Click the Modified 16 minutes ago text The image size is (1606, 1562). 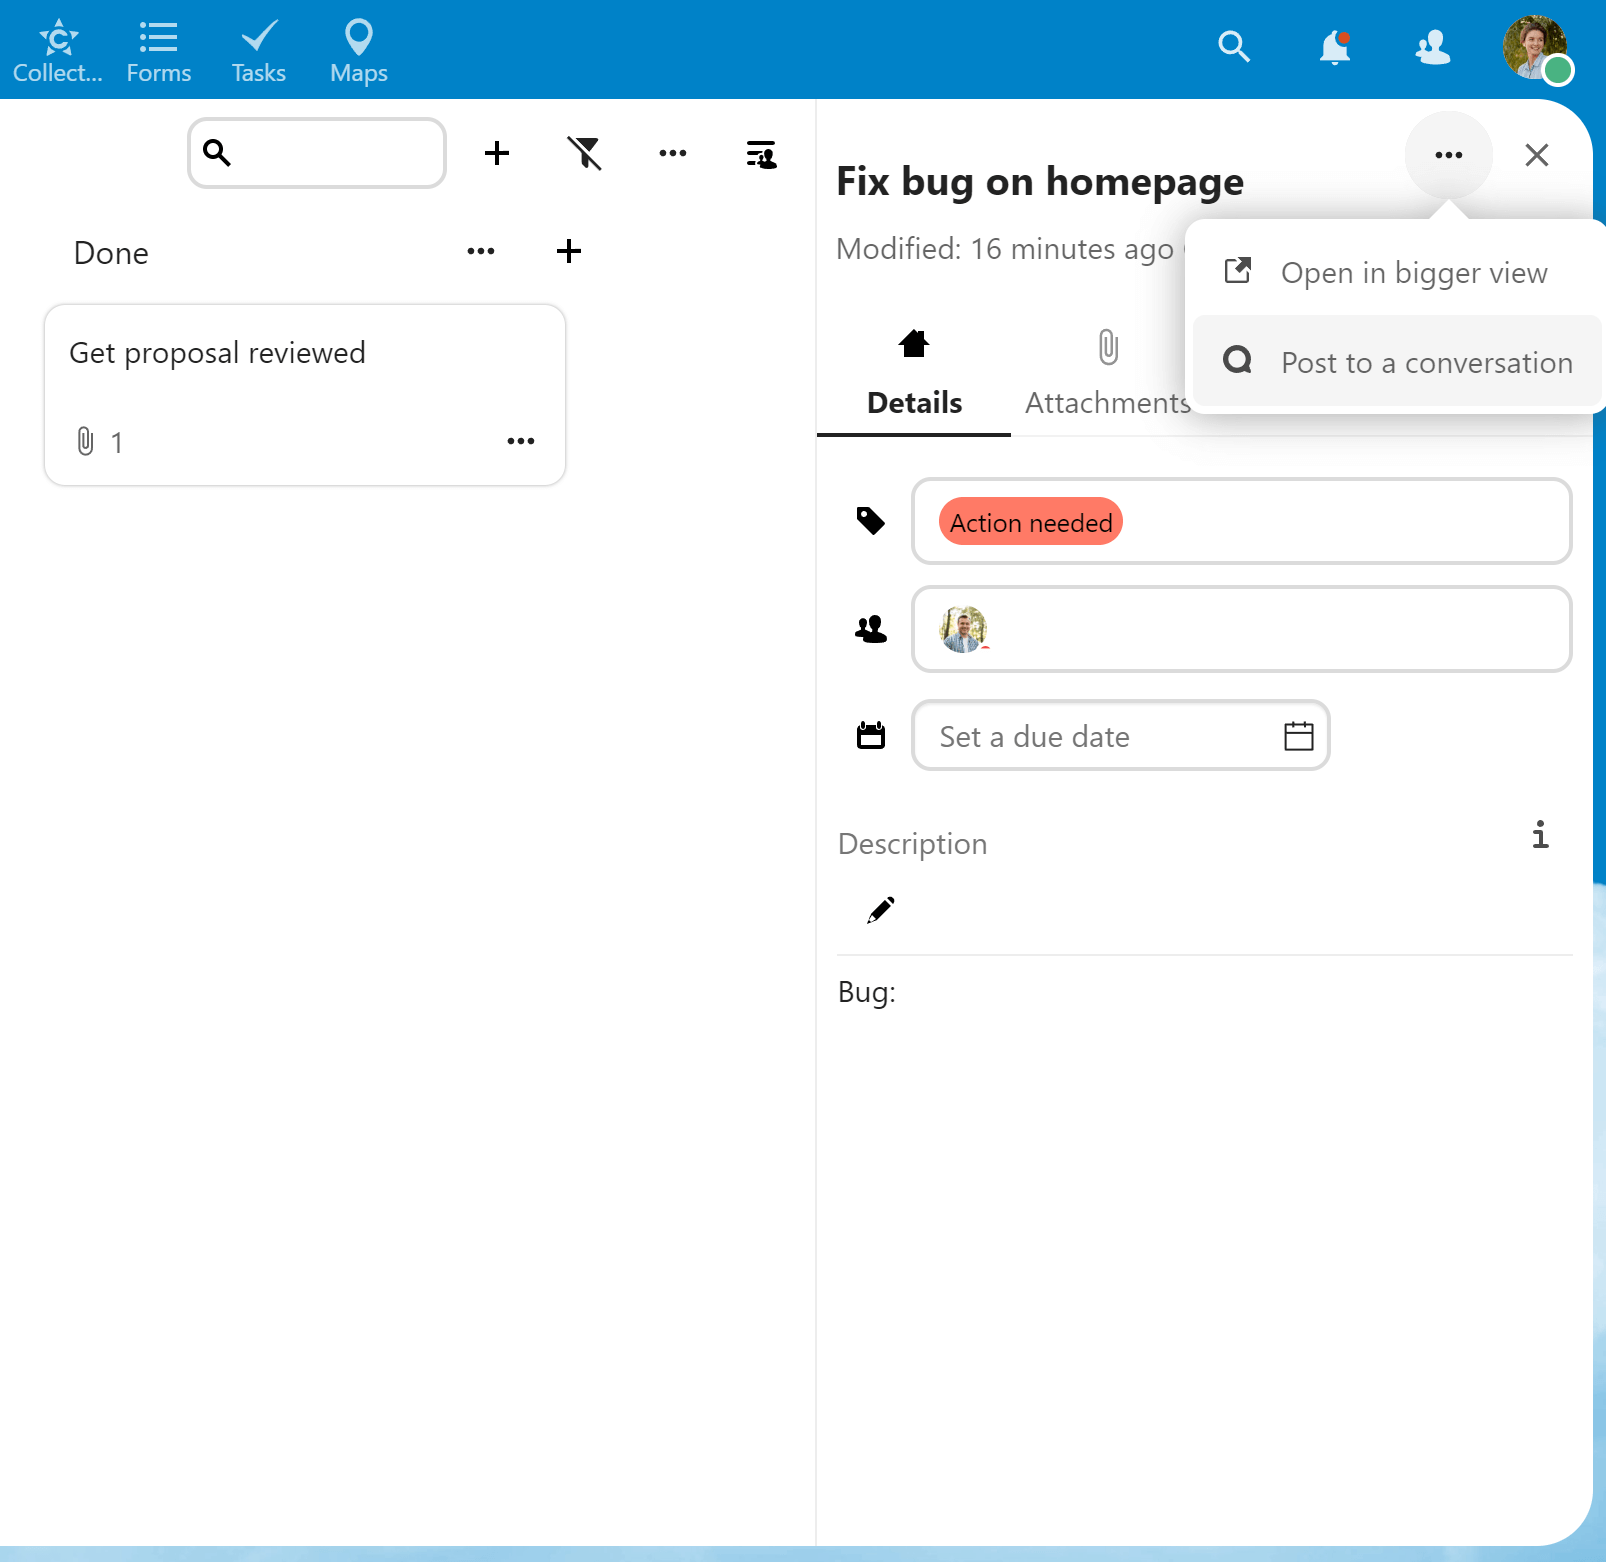[1005, 249]
